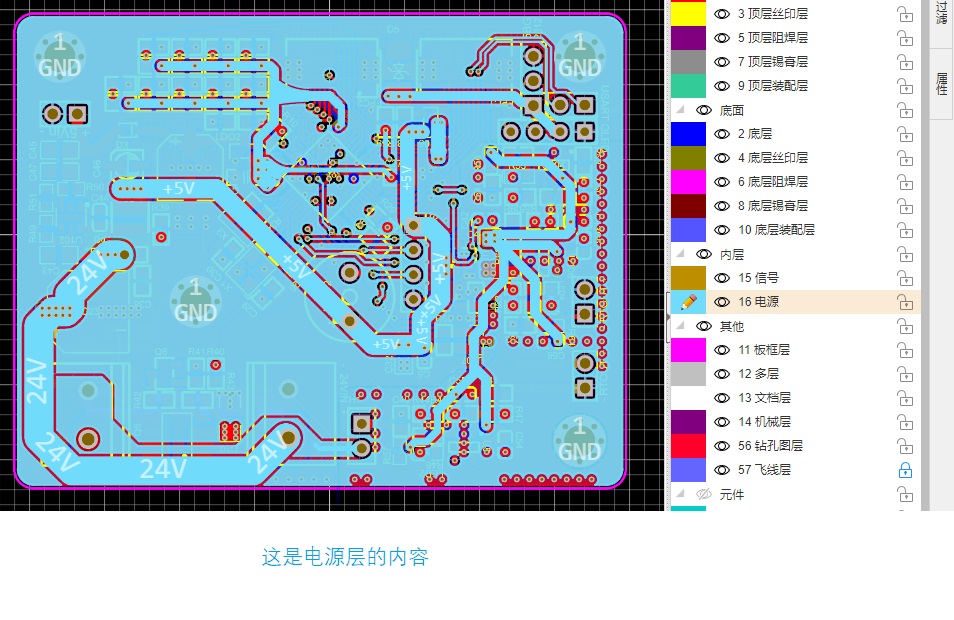Screen dimensions: 954x620
Task: Lock the 12 多层 layer
Action: [x=905, y=374]
